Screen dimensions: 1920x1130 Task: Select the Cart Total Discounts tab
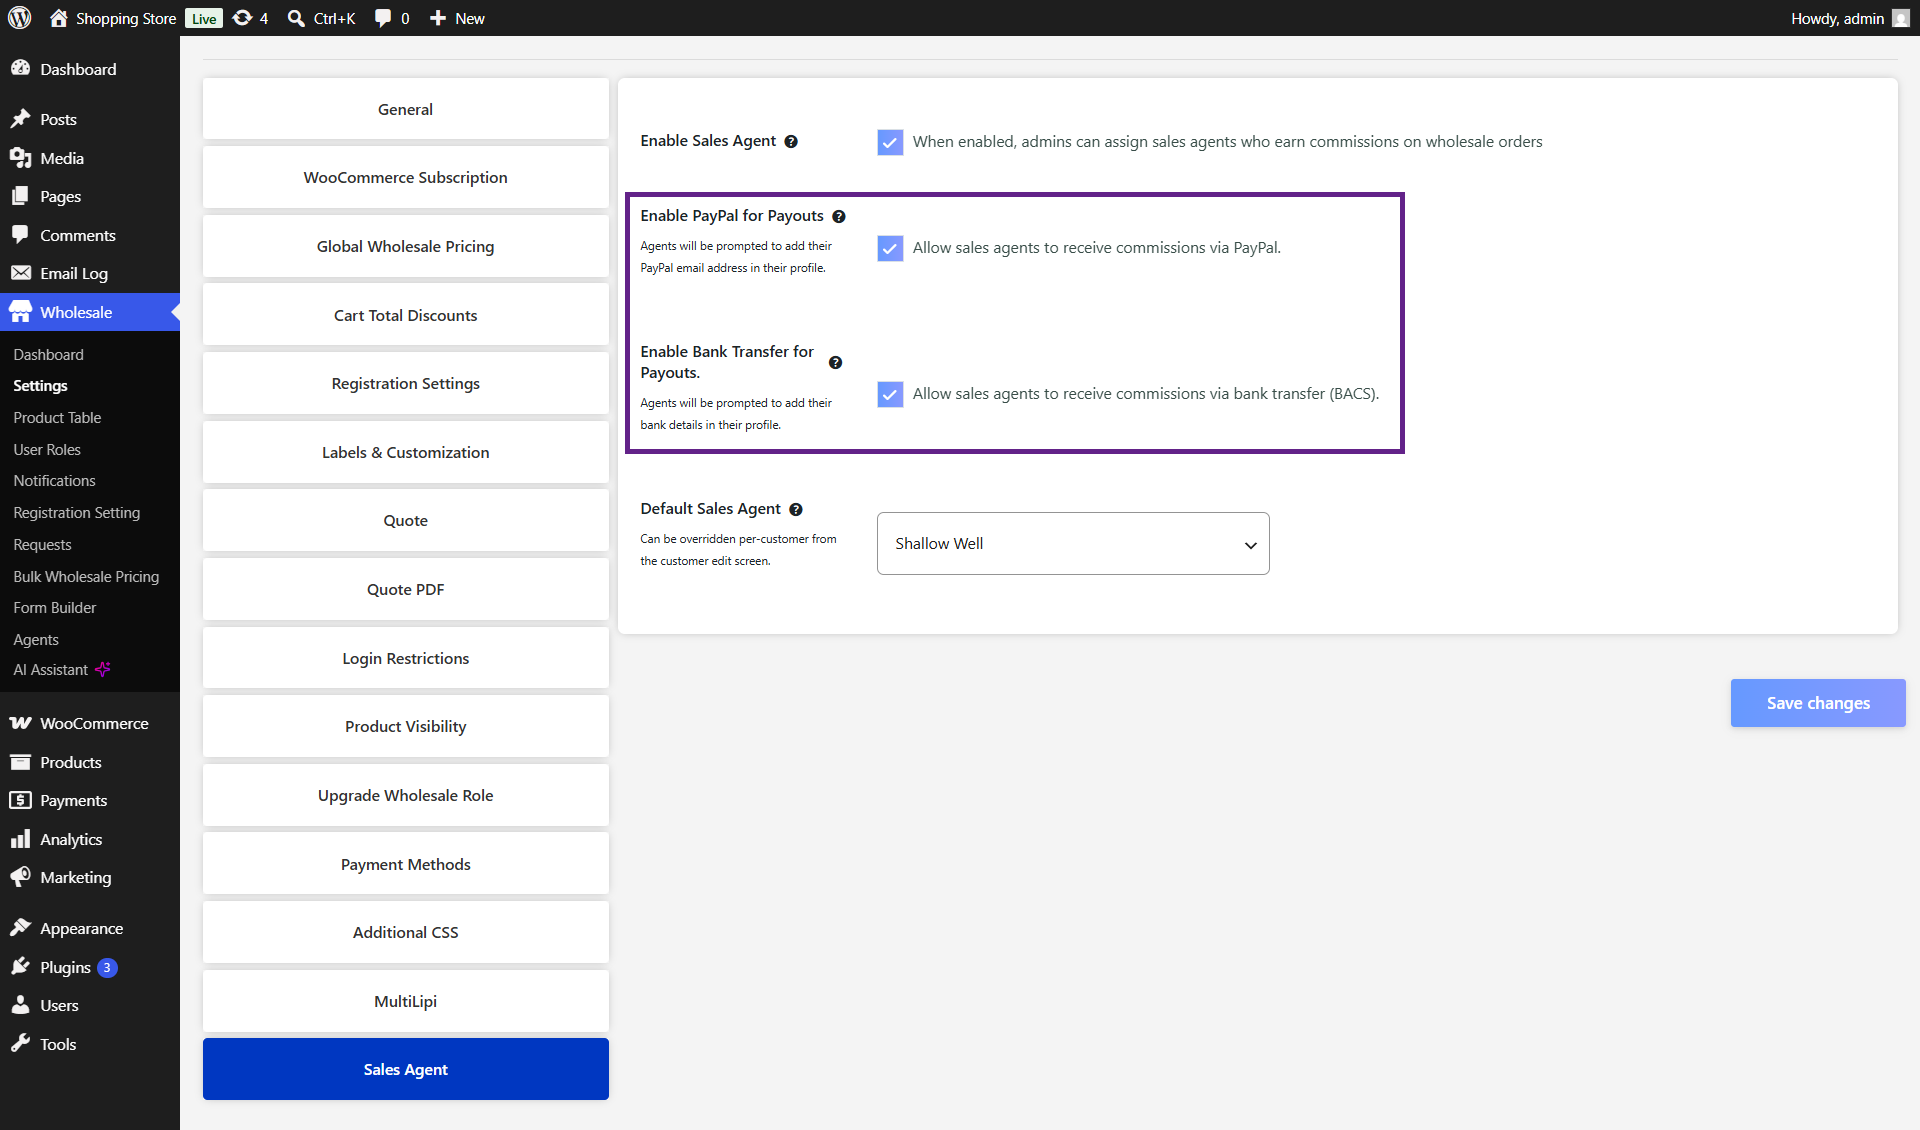pyautogui.click(x=405, y=315)
